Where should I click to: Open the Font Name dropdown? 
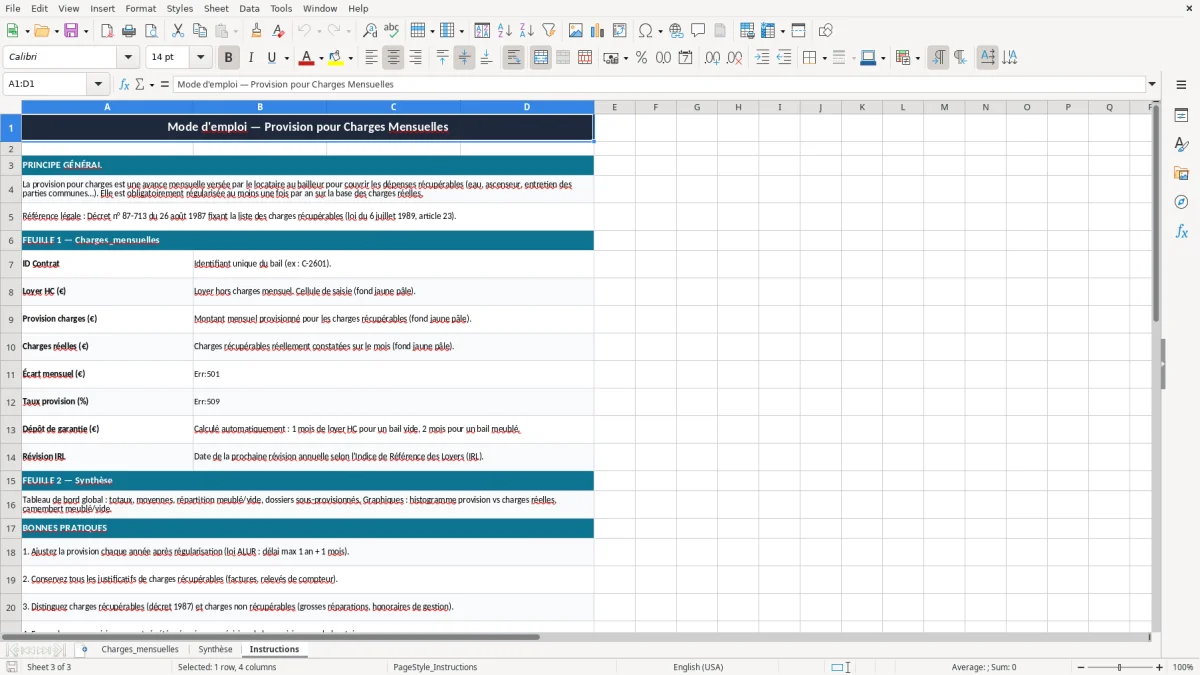tap(127, 58)
